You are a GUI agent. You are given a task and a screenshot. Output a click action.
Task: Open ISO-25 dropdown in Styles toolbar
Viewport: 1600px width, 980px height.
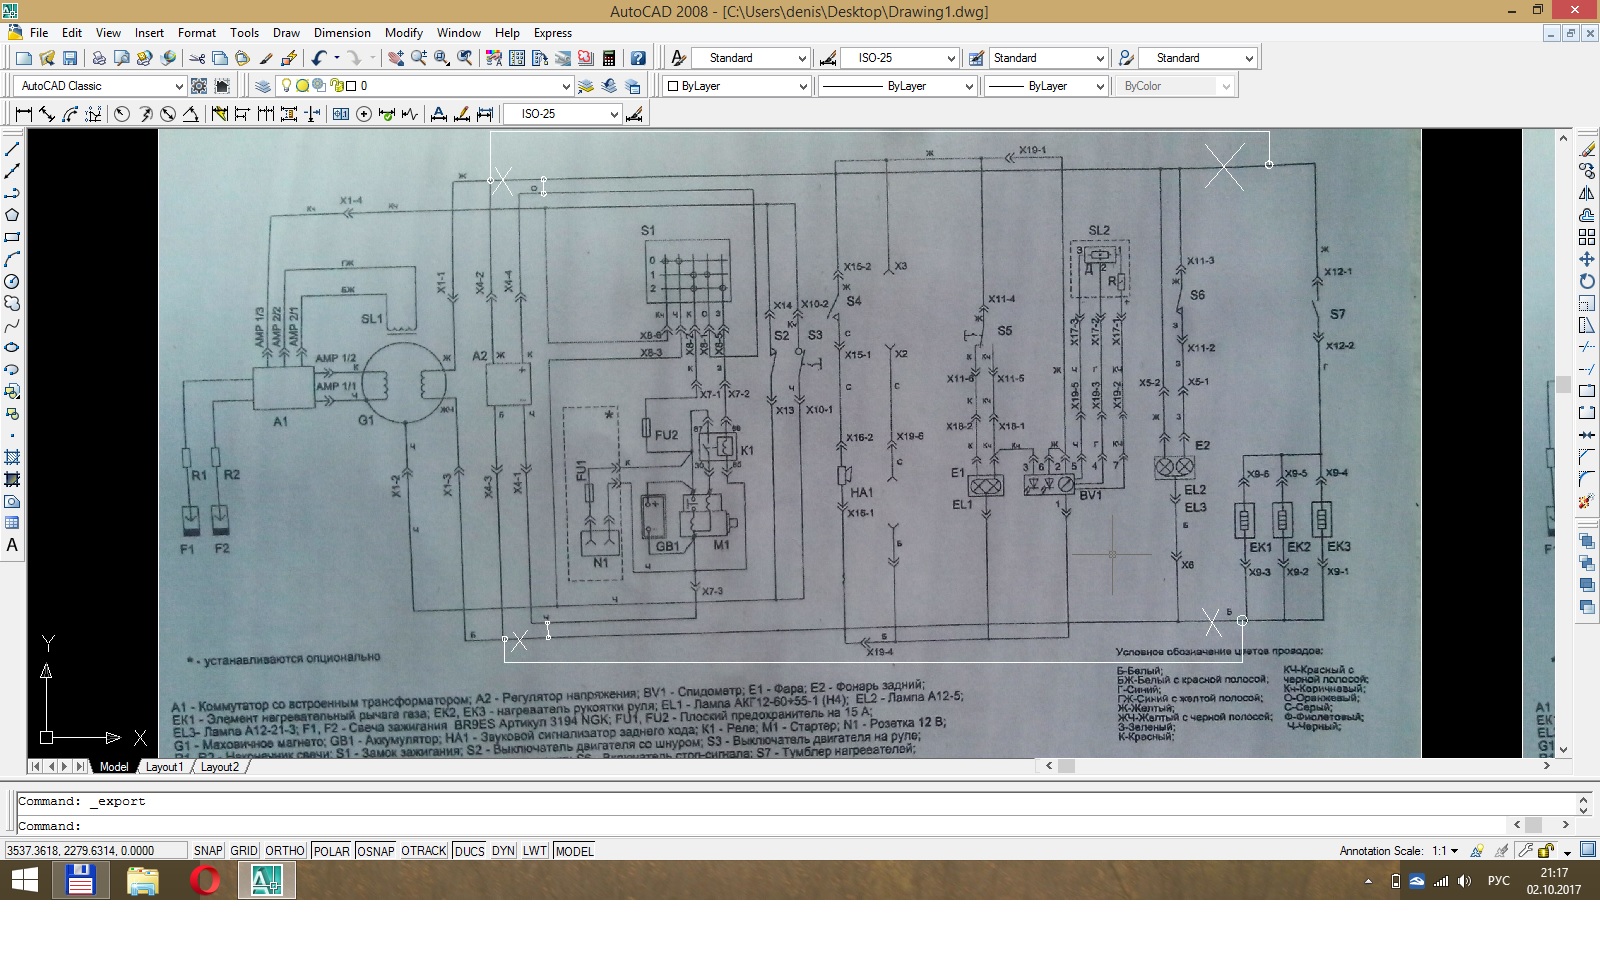pyautogui.click(x=950, y=58)
